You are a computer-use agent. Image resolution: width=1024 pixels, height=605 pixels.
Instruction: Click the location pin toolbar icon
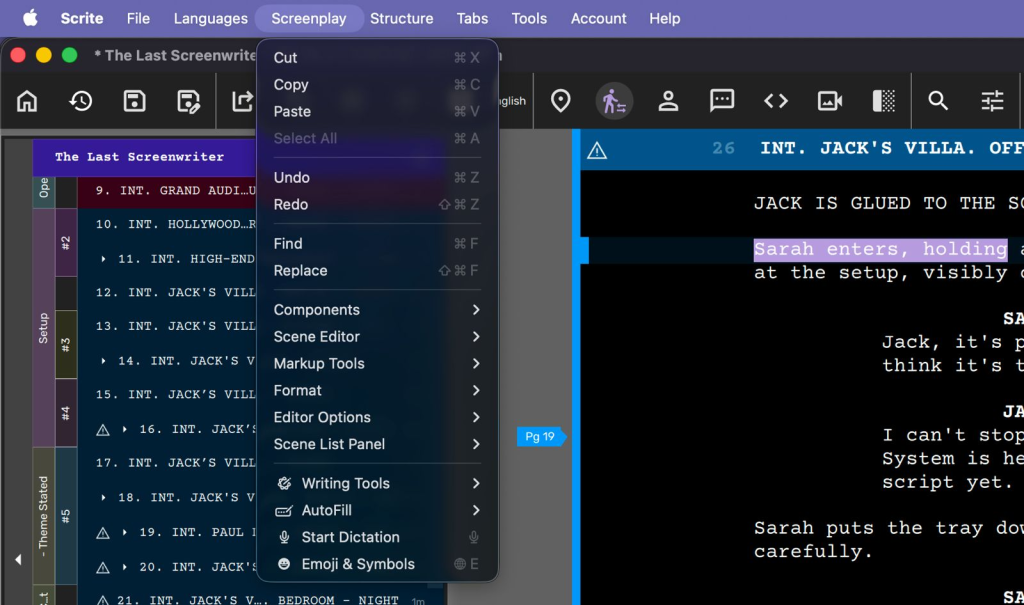pyautogui.click(x=560, y=101)
